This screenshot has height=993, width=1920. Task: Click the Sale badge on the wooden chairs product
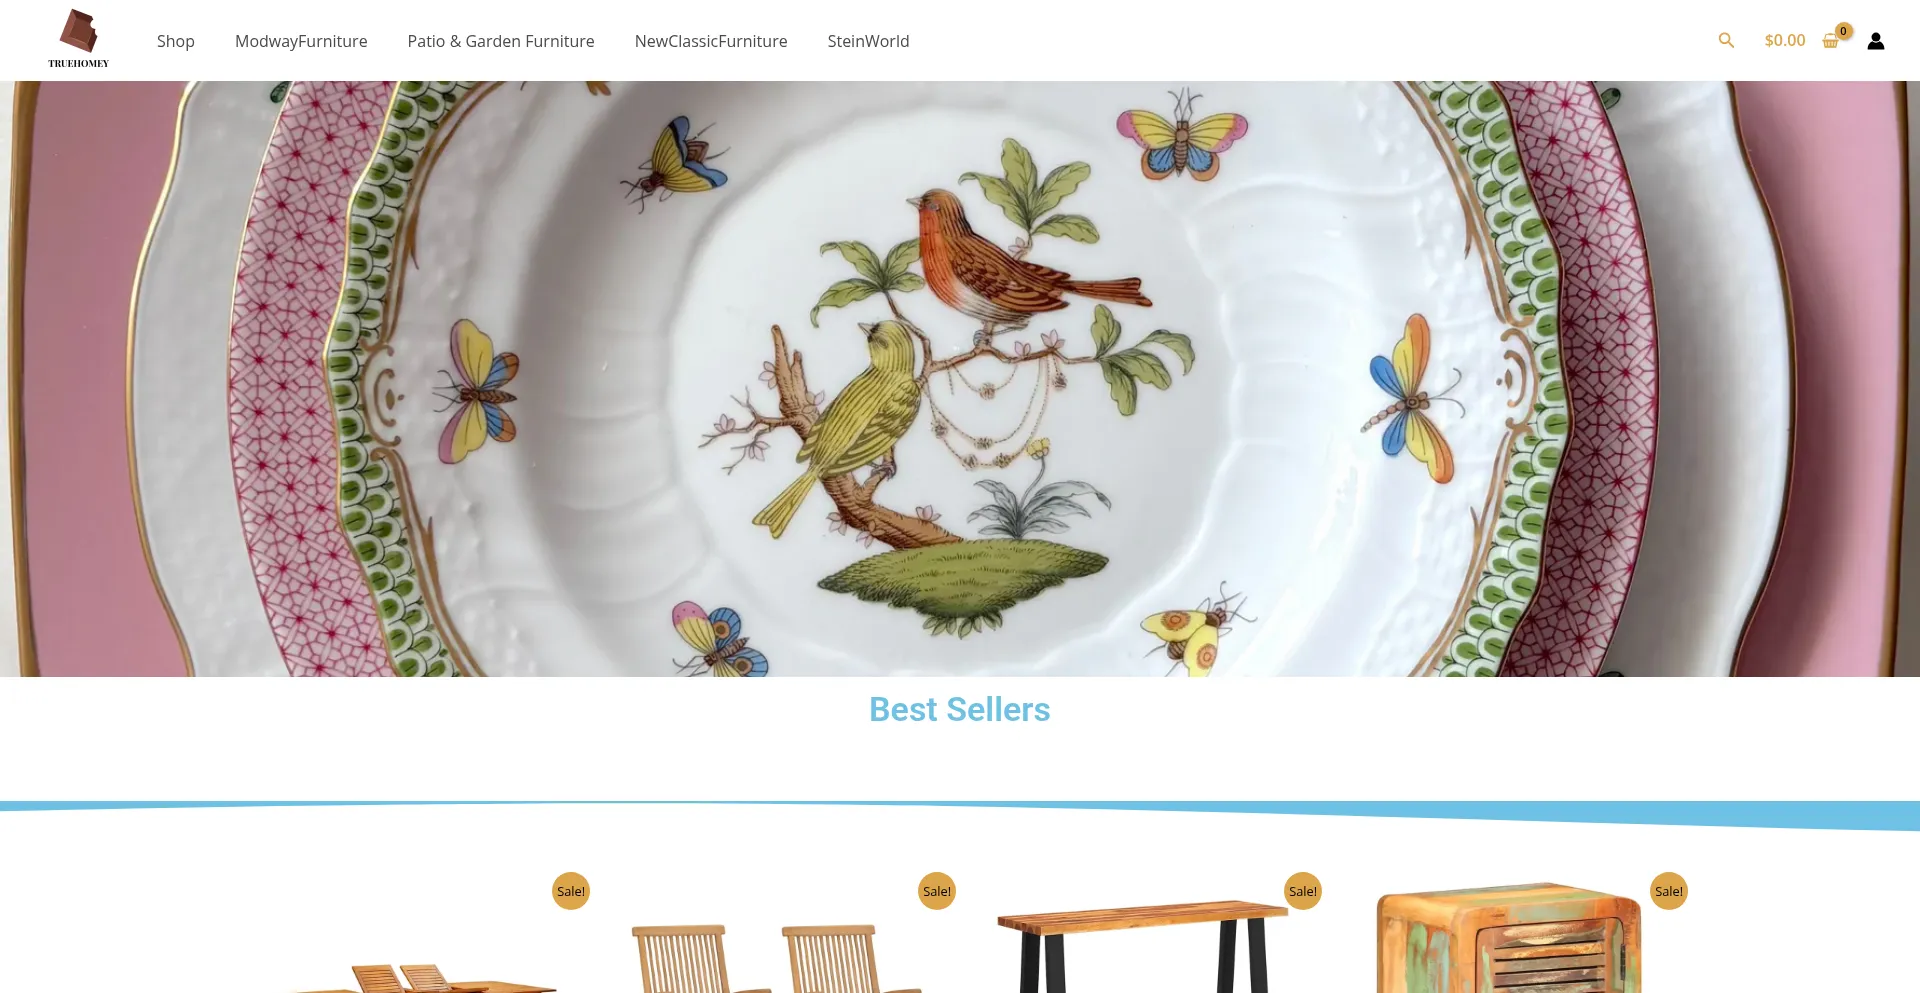click(x=937, y=891)
